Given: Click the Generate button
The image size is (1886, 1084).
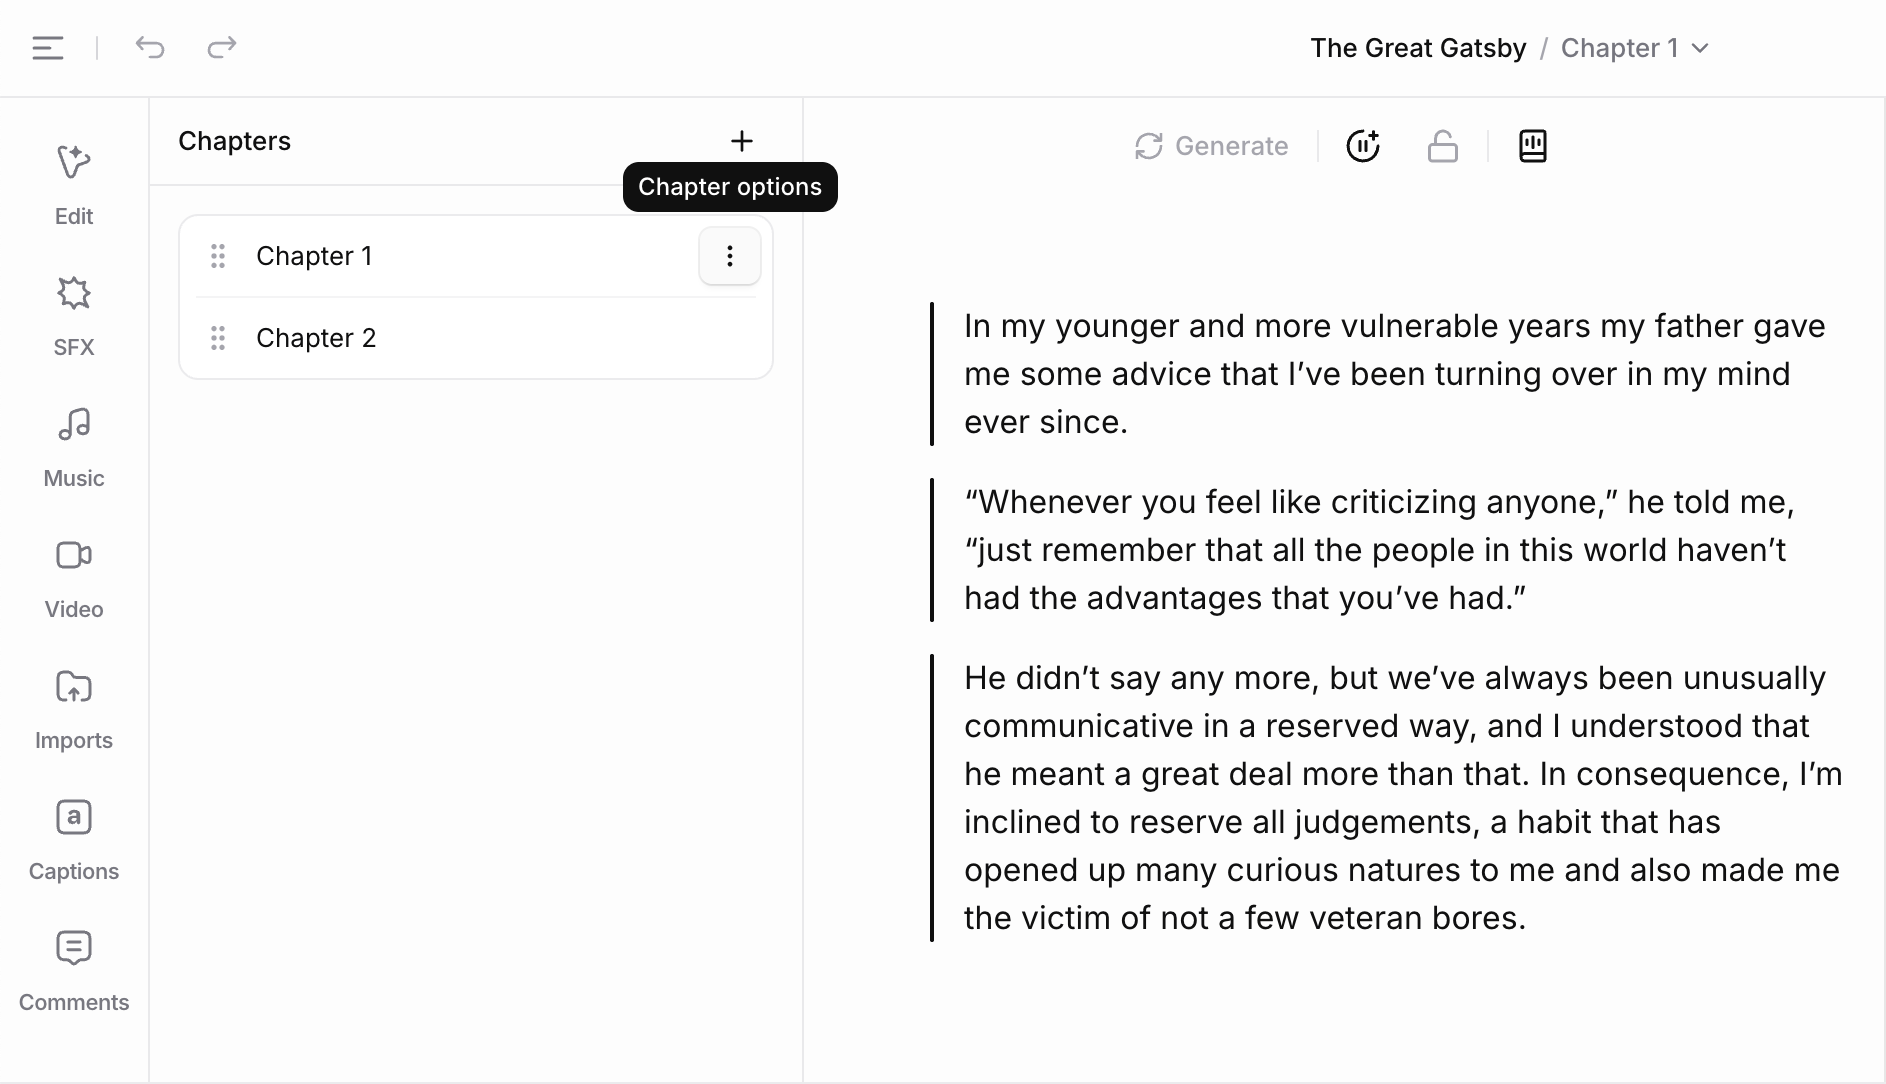Looking at the screenshot, I should 1211,146.
